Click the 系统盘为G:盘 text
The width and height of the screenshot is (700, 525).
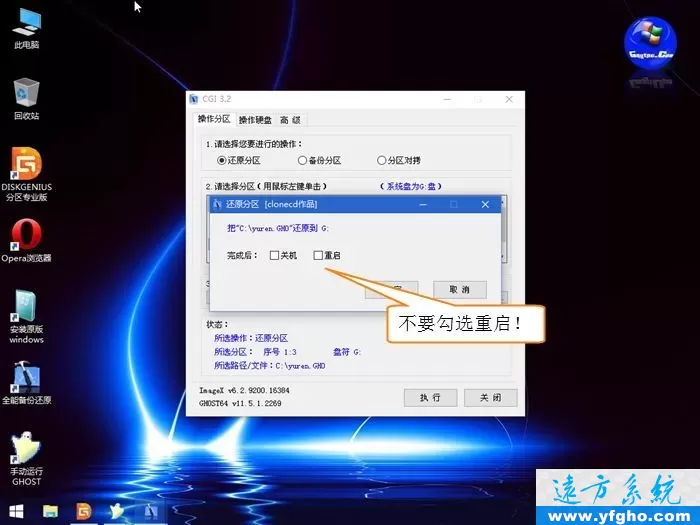tap(411, 186)
